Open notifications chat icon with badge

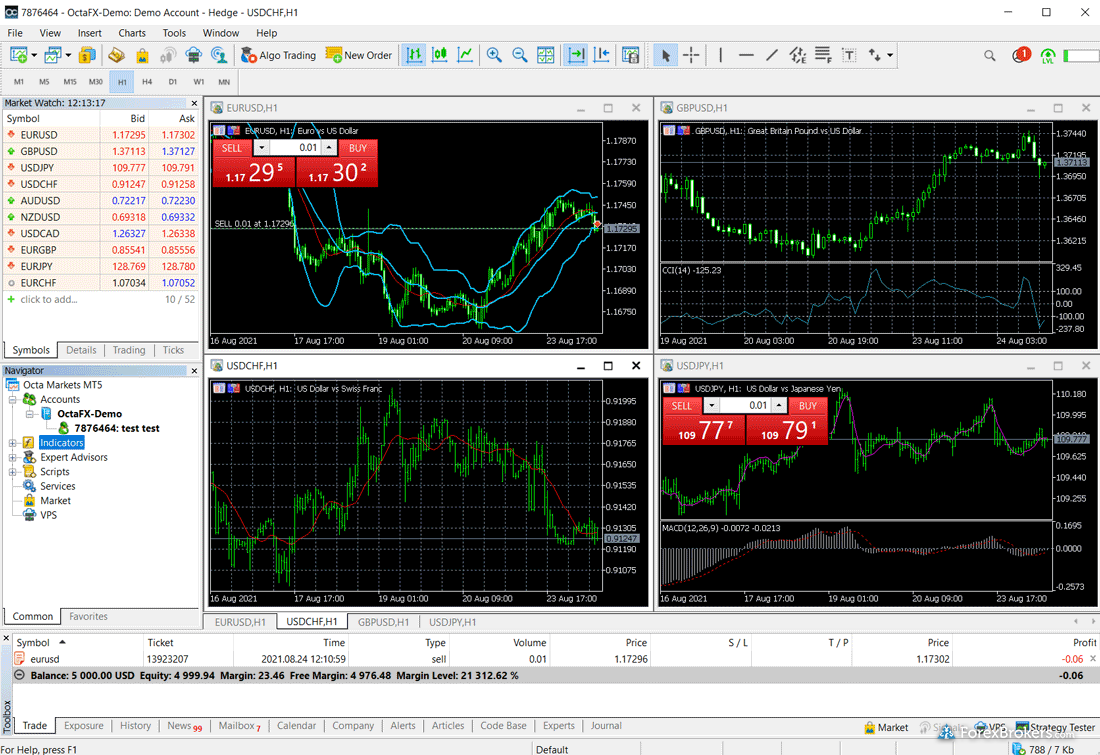pyautogui.click(x=1021, y=55)
